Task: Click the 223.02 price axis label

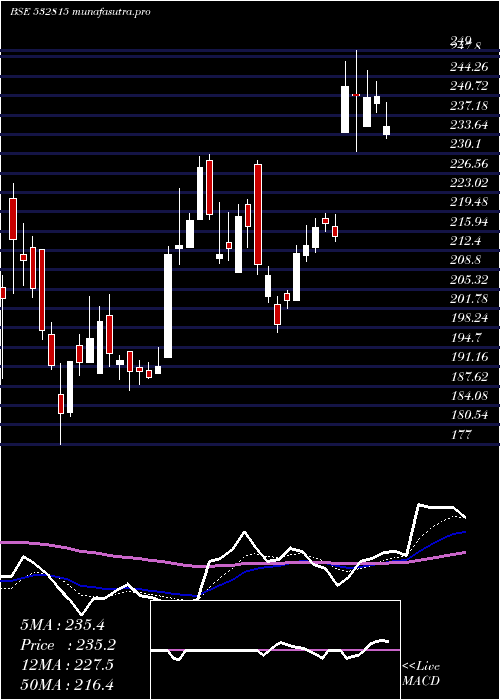Action: [x=470, y=183]
